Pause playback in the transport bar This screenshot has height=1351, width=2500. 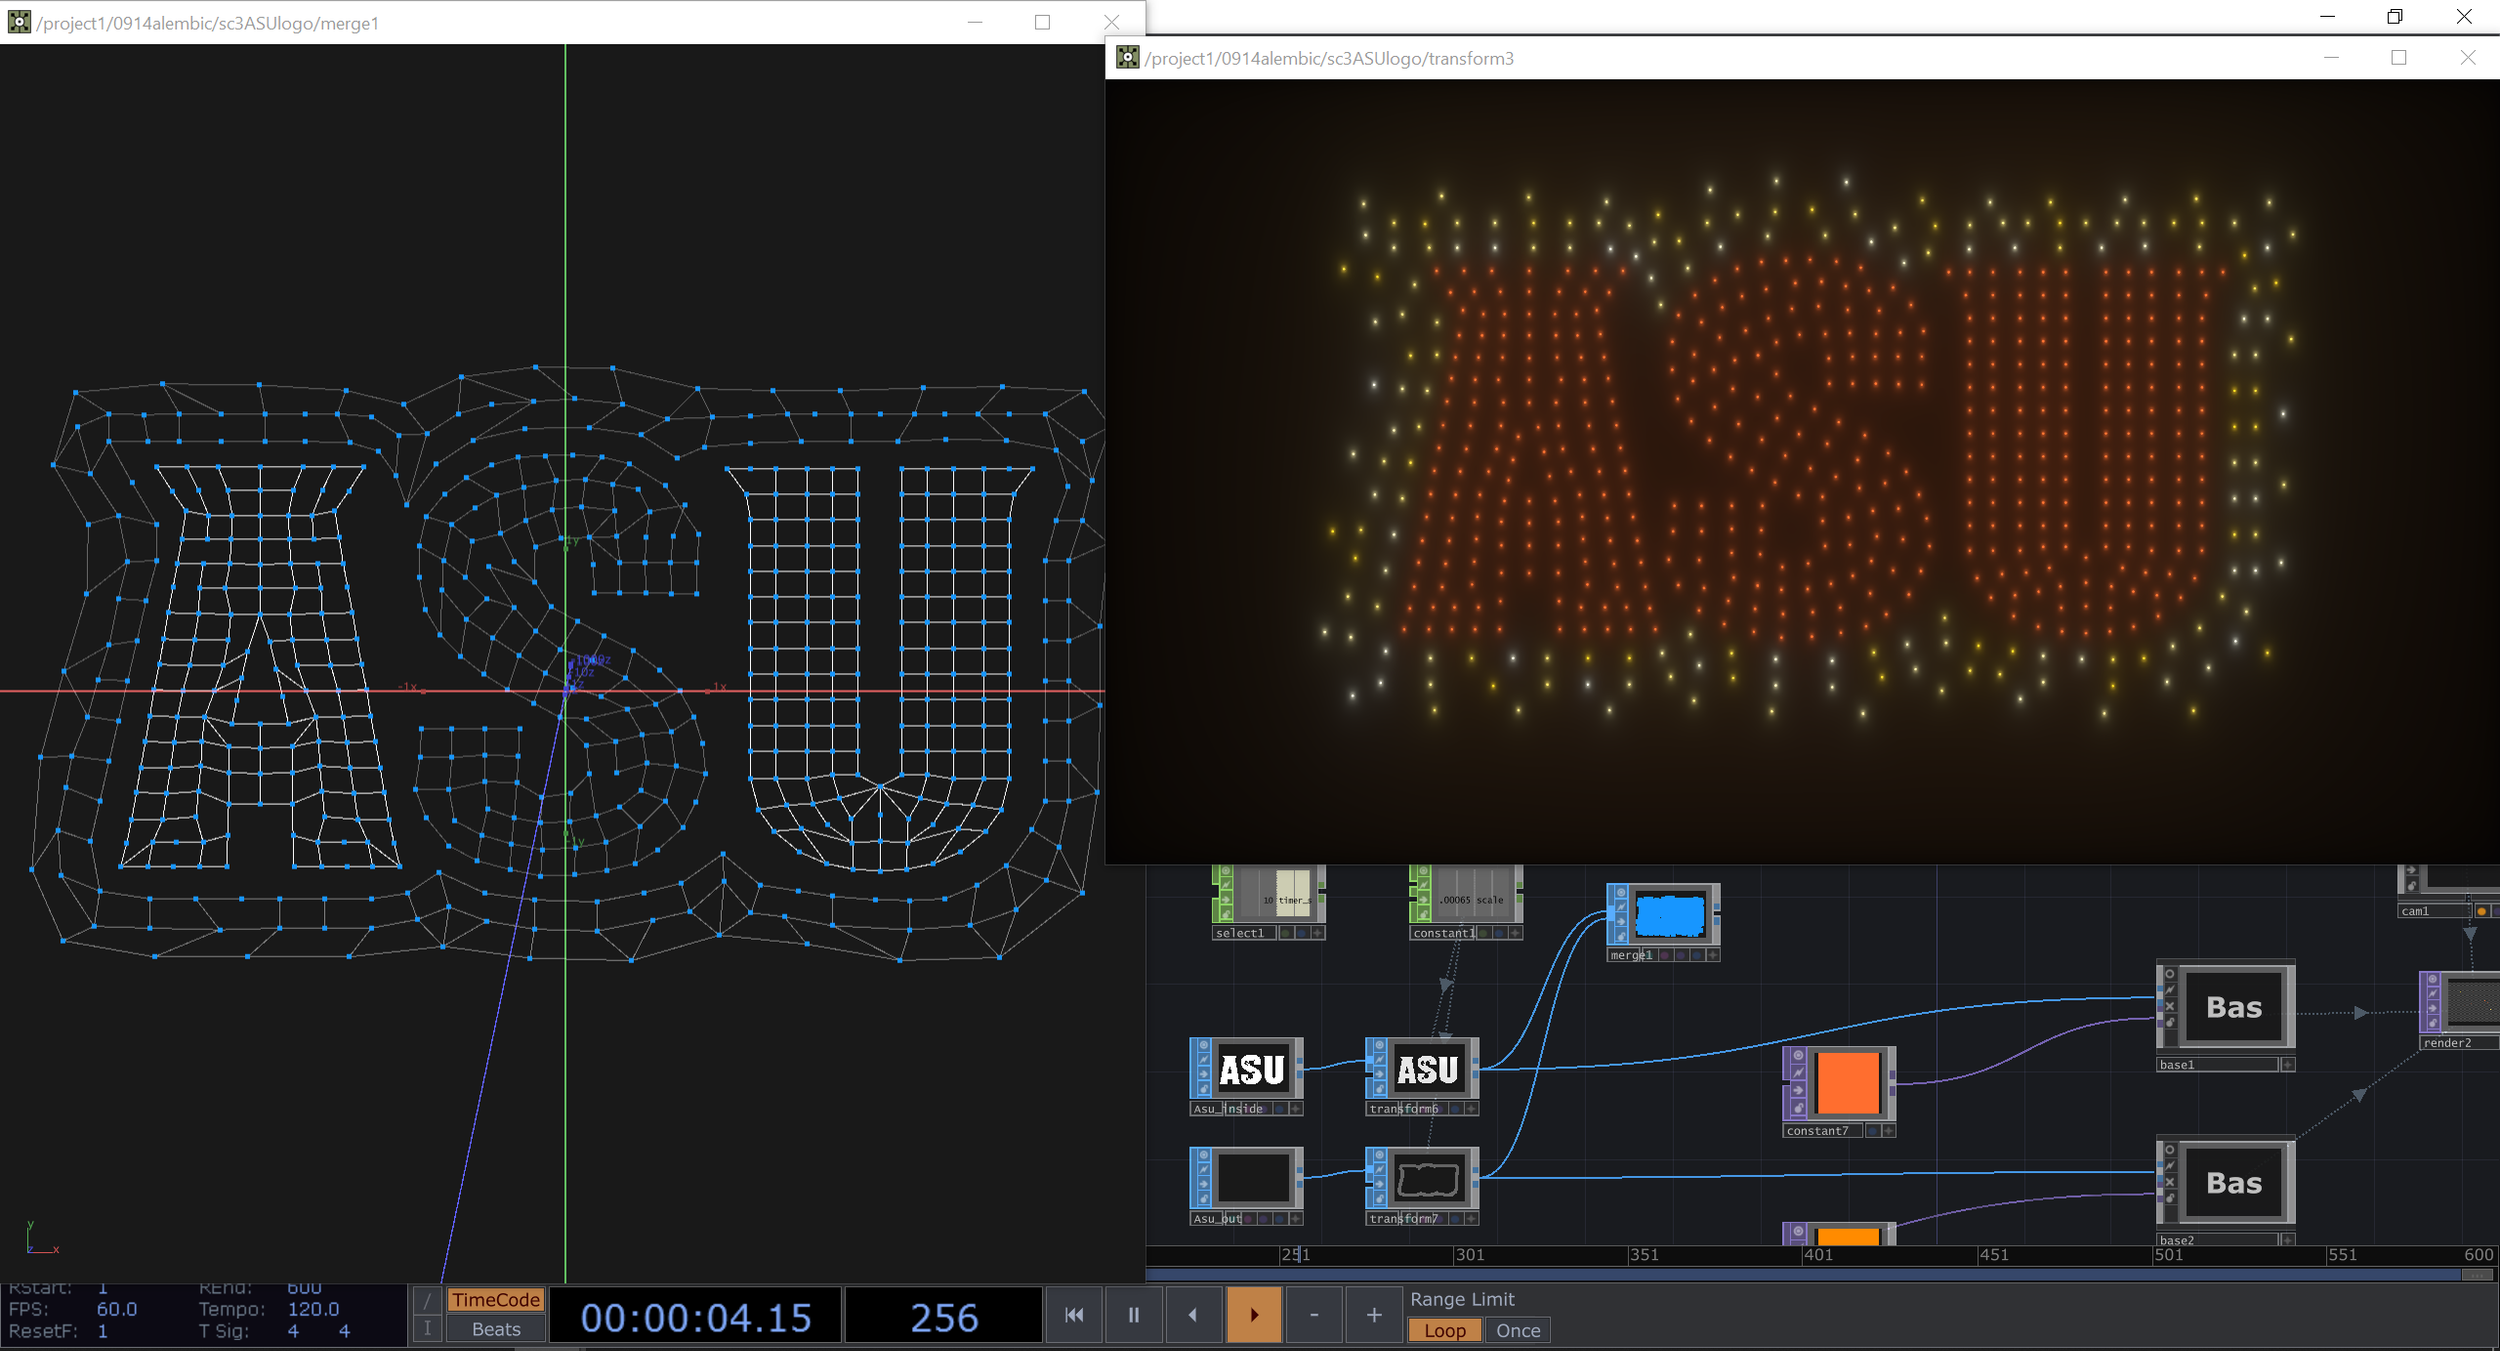[x=1133, y=1315]
